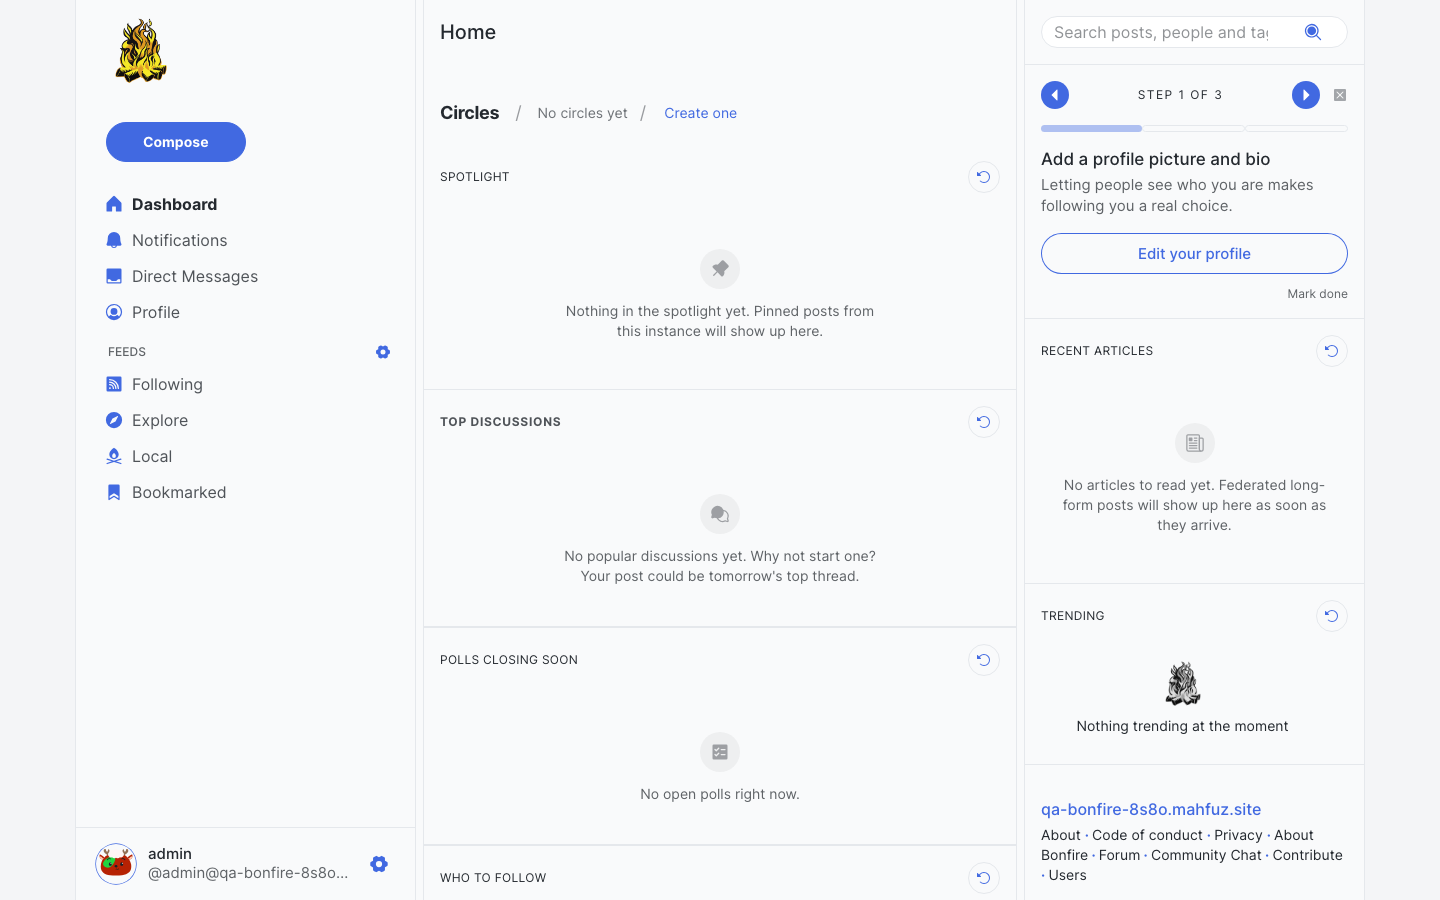This screenshot has height=900, width=1440.
Task: Refresh the Polls Closing Soon section
Action: 984,660
